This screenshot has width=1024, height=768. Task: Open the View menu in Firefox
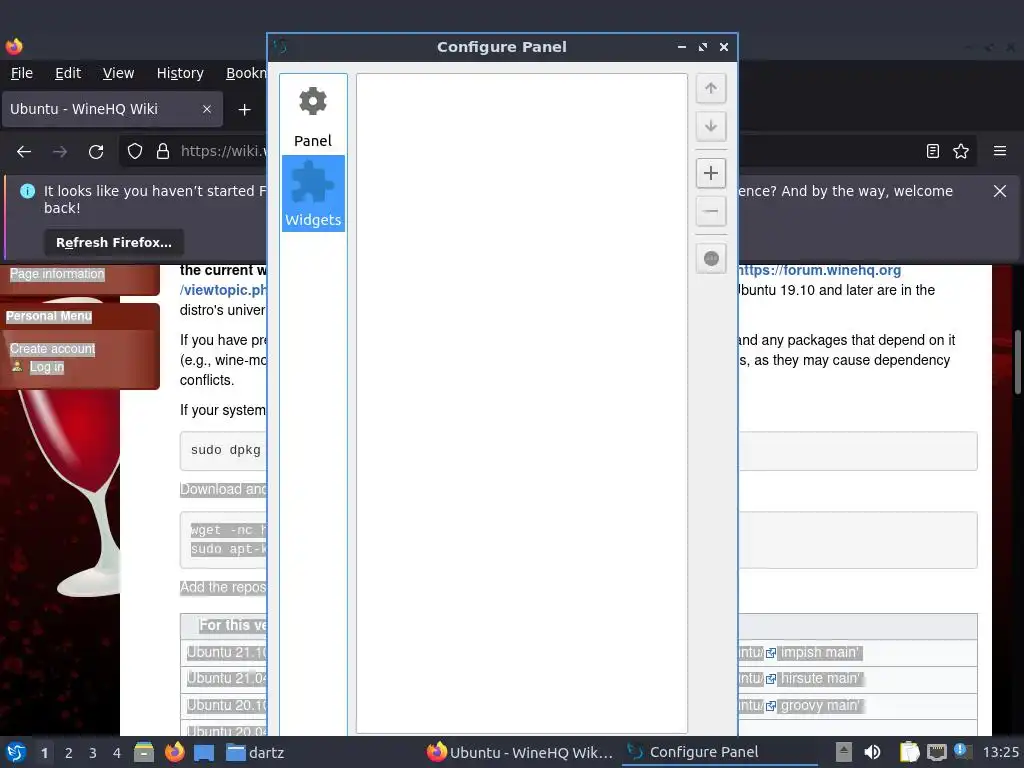[118, 73]
